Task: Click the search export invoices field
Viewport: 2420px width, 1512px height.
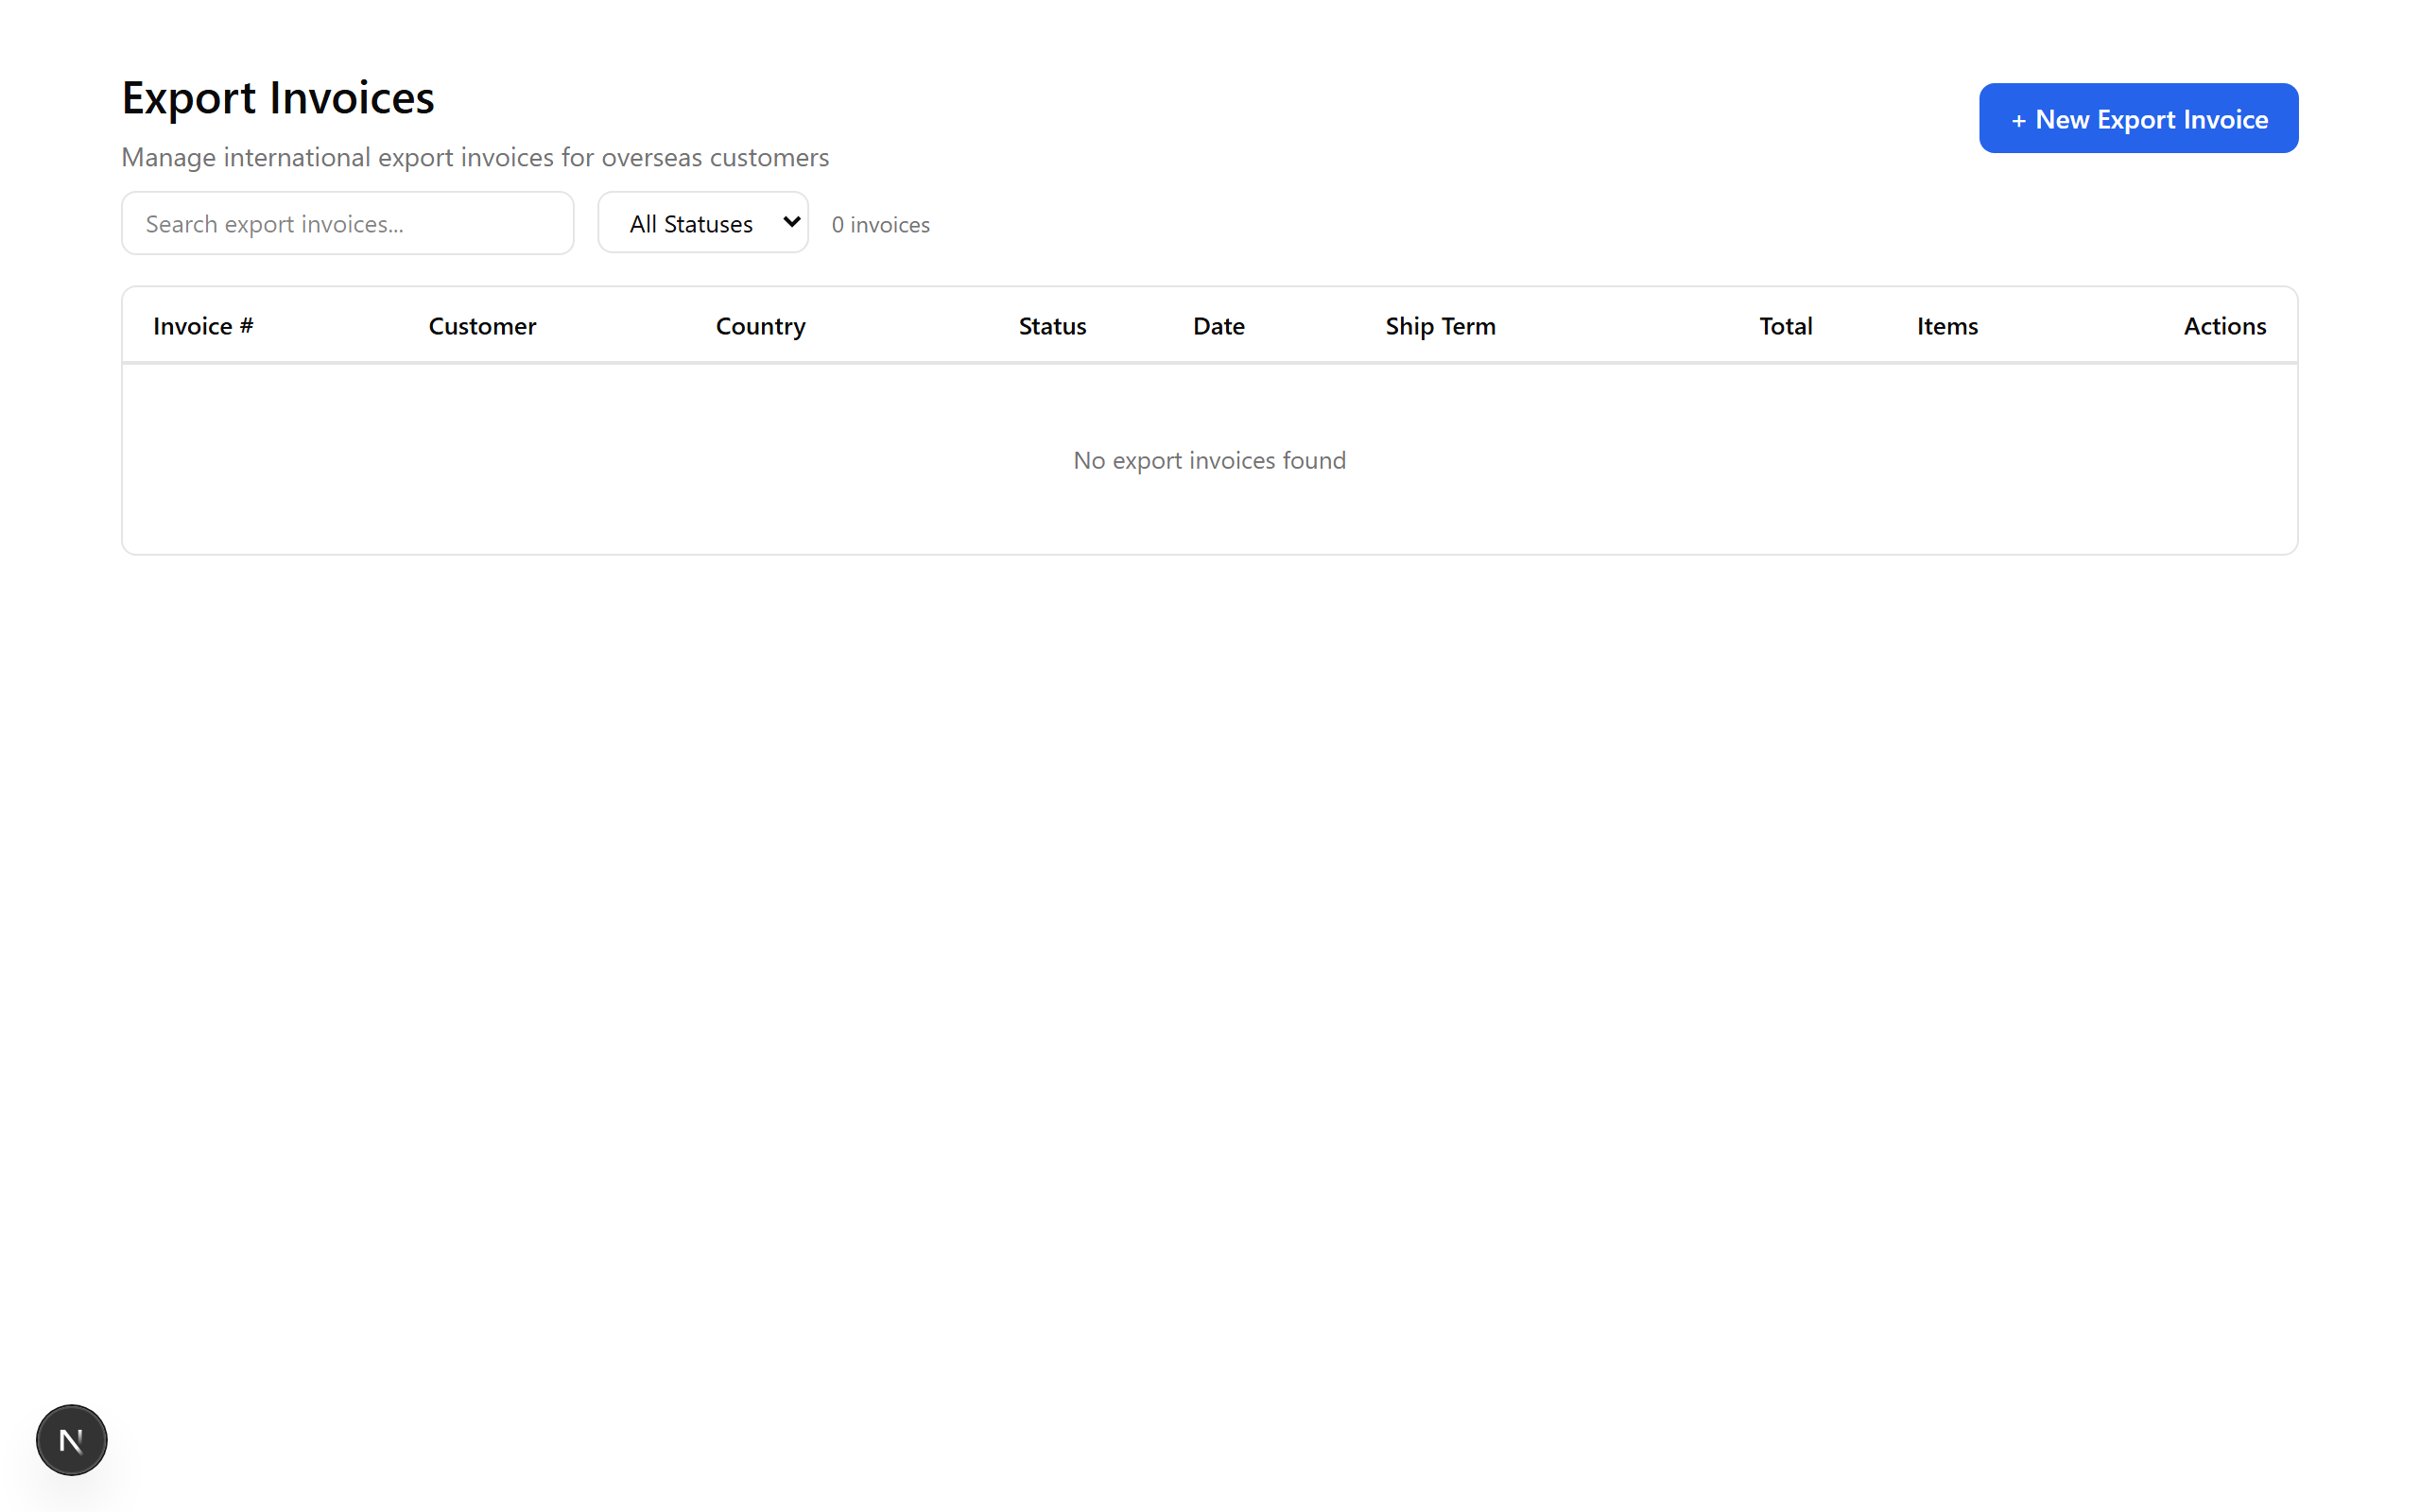Action: 347,222
